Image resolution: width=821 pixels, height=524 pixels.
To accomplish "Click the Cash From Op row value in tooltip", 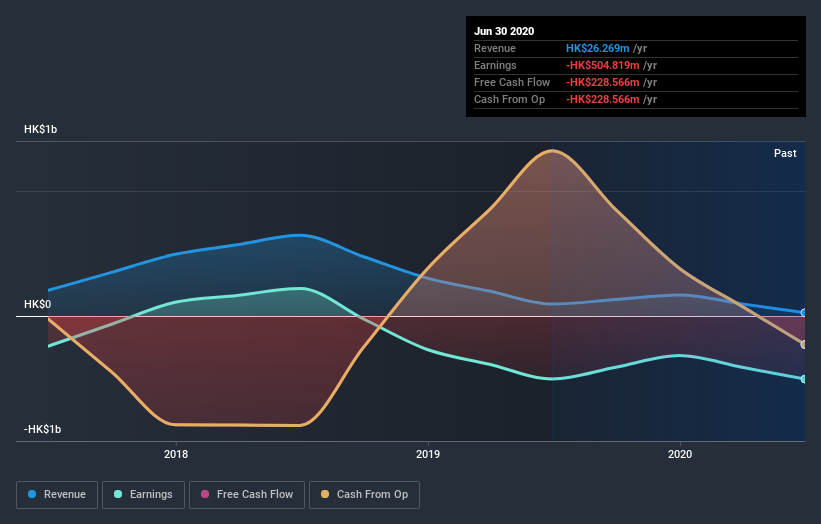I will [x=603, y=99].
